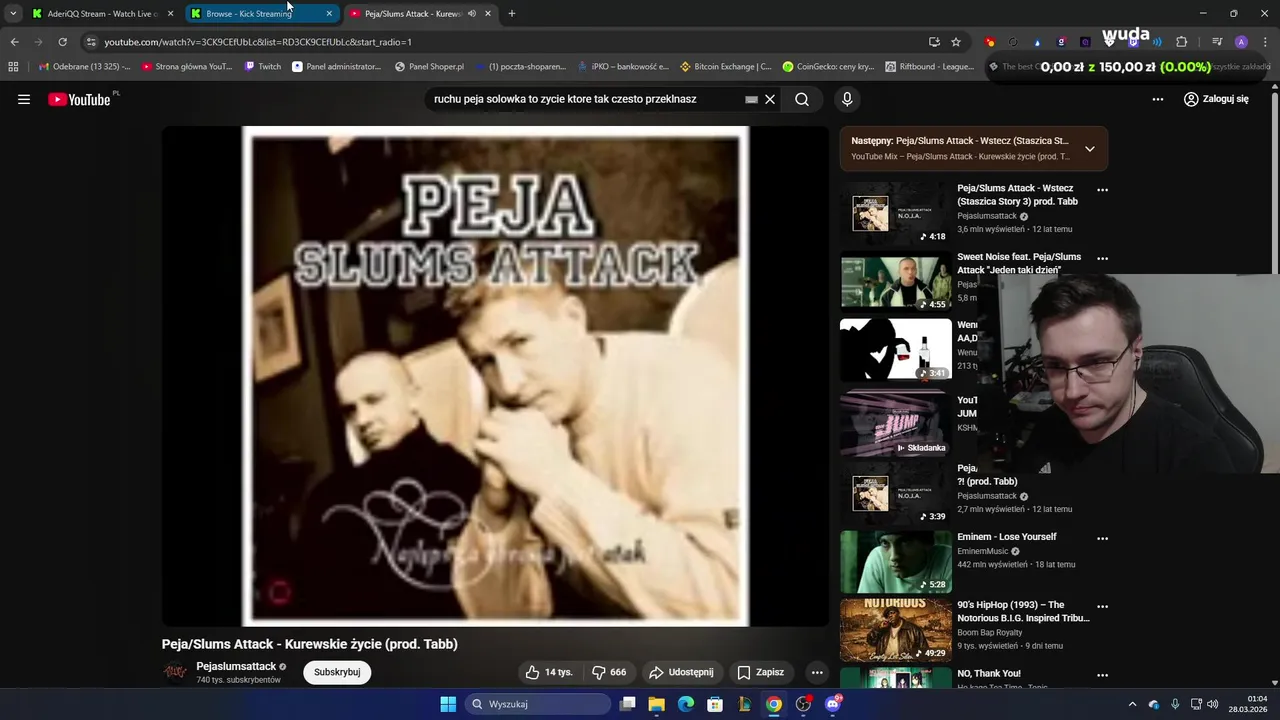This screenshot has height=720, width=1280.
Task: Open the Bitcoin Exchange bookmark
Action: (725, 67)
